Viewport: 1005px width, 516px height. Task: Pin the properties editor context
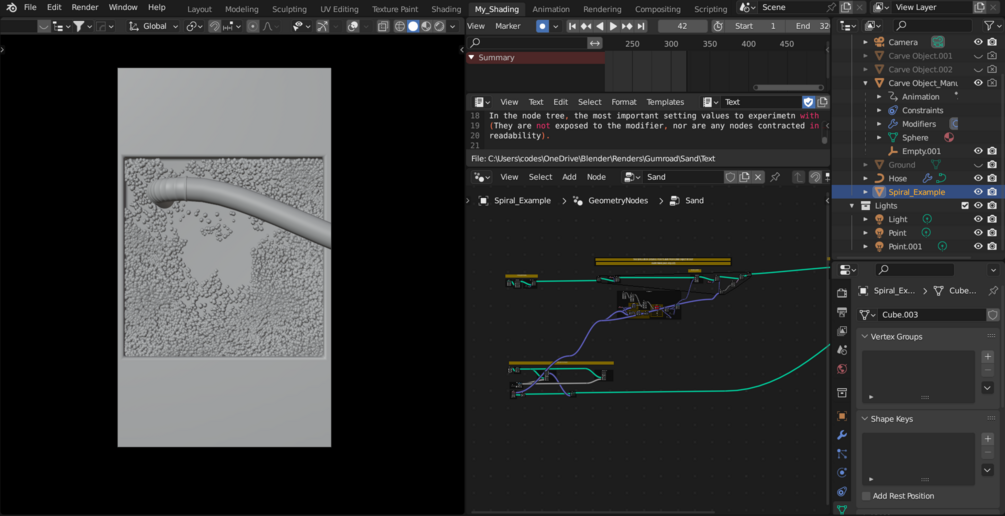point(993,290)
